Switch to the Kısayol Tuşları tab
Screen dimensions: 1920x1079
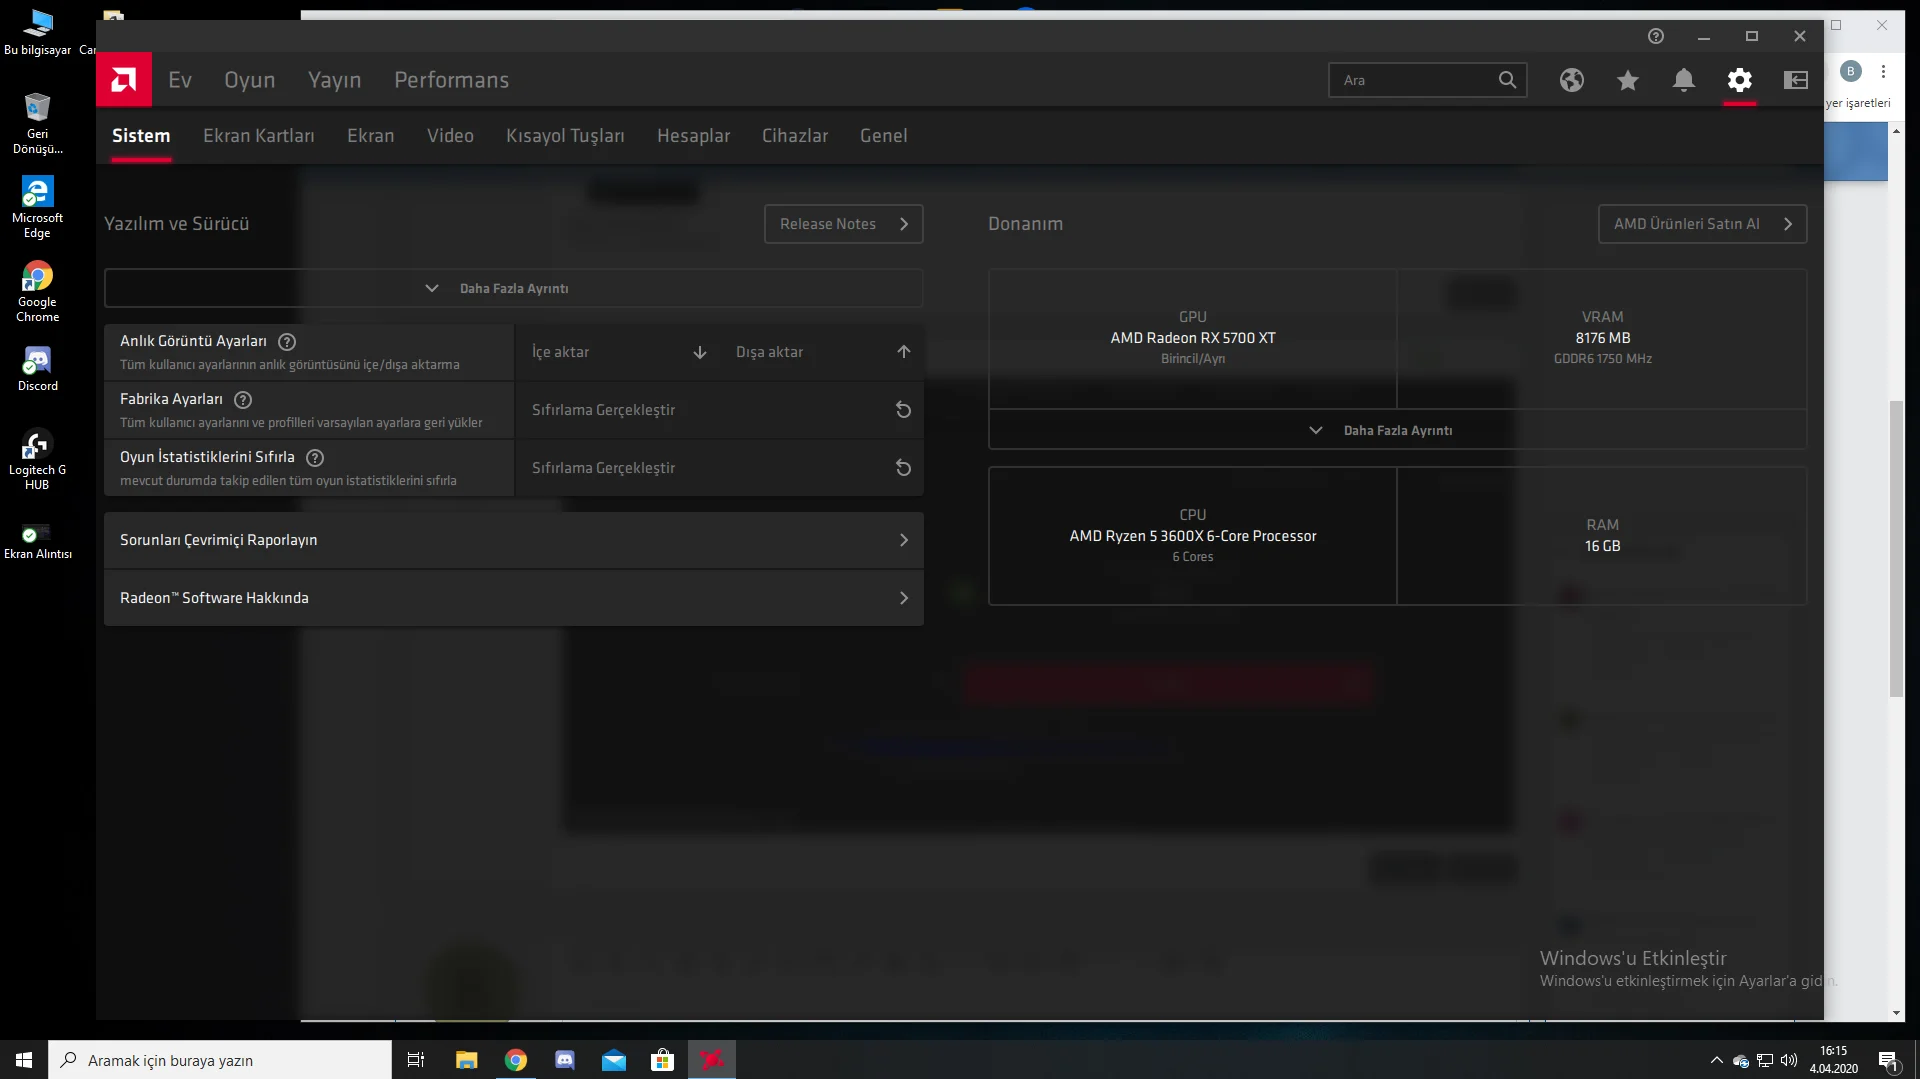coord(565,136)
